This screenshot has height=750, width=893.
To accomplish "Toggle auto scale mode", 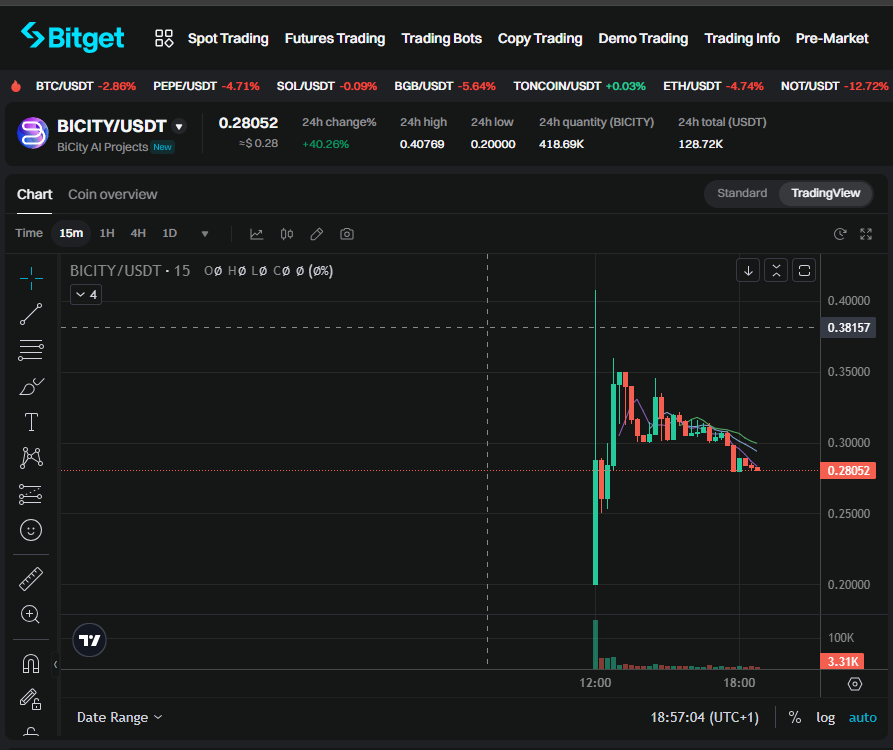I will [862, 718].
